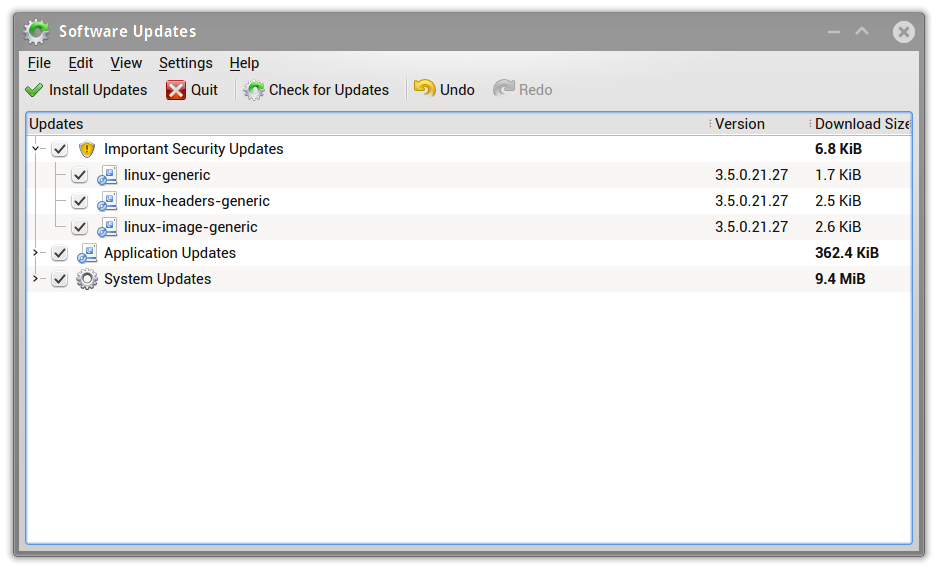Click the Undo arrow icon
The width and height of the screenshot is (938, 570).
click(425, 89)
